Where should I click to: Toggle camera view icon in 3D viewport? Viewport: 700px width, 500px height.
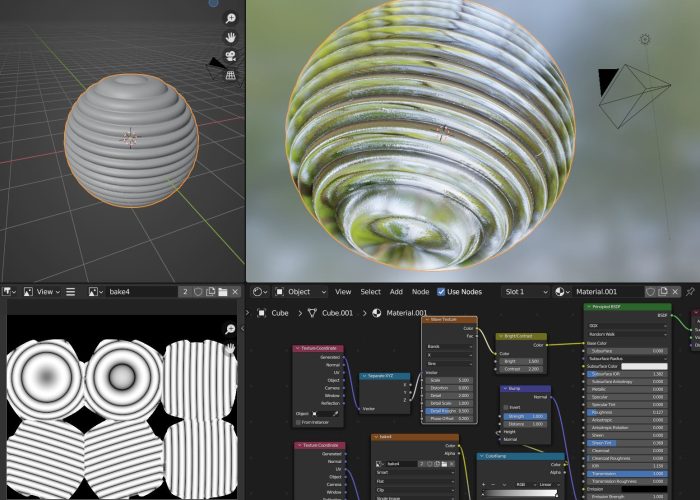[230, 56]
